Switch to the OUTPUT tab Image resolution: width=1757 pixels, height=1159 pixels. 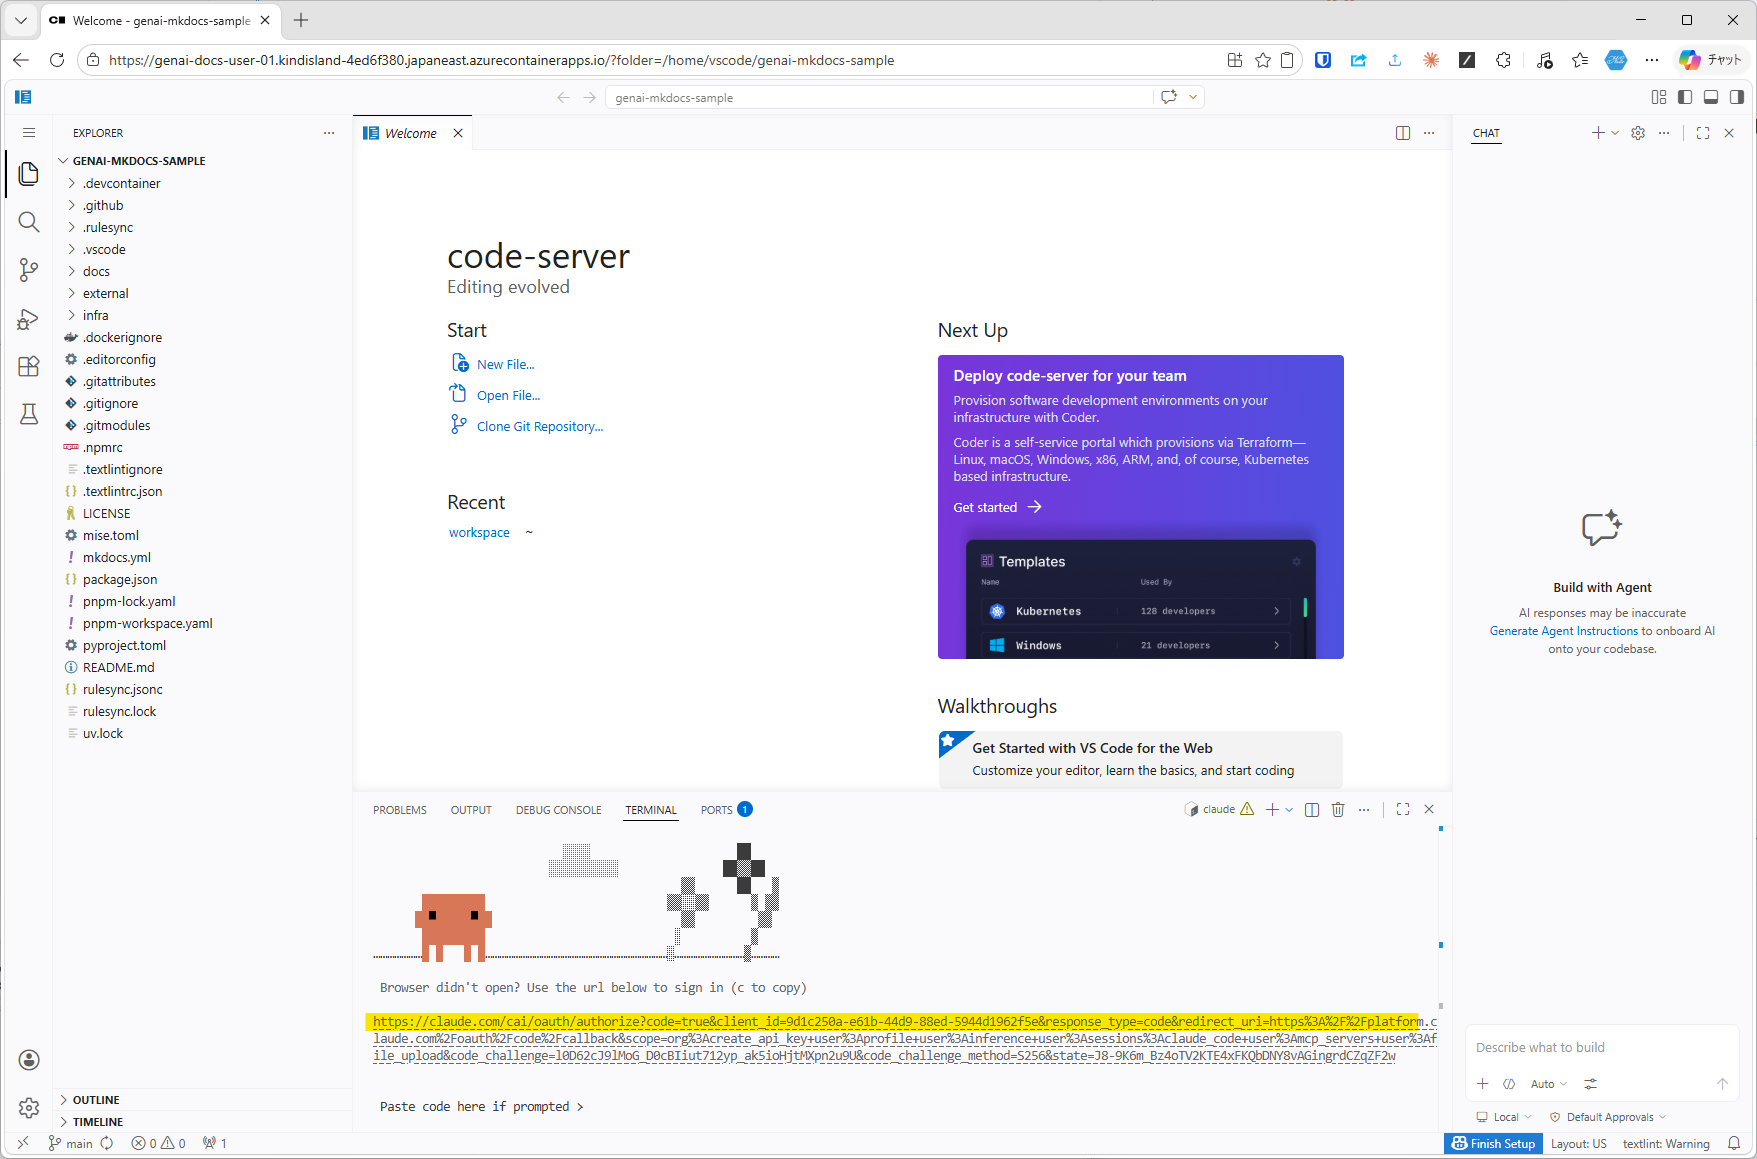(x=470, y=810)
